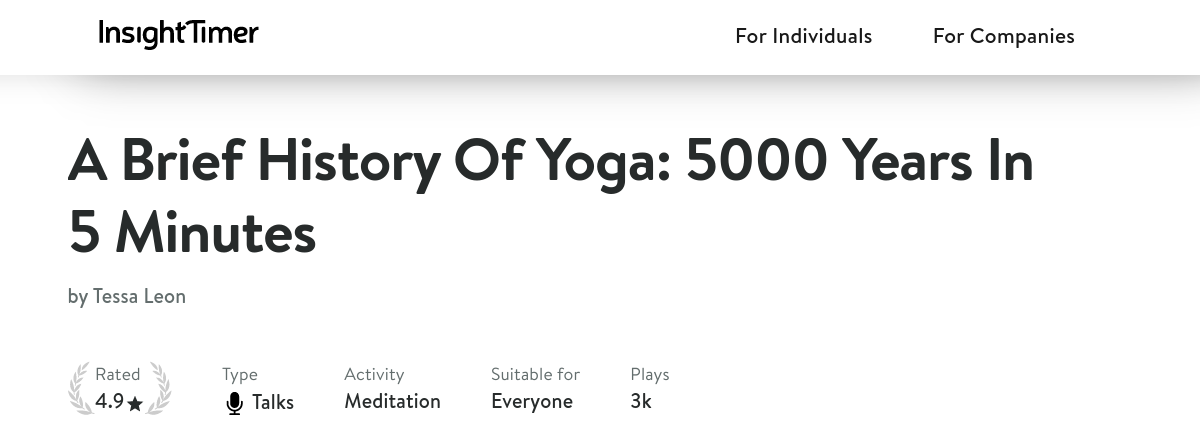Click the Insight Timer logo
The height and width of the screenshot is (443, 1200).
(178, 35)
